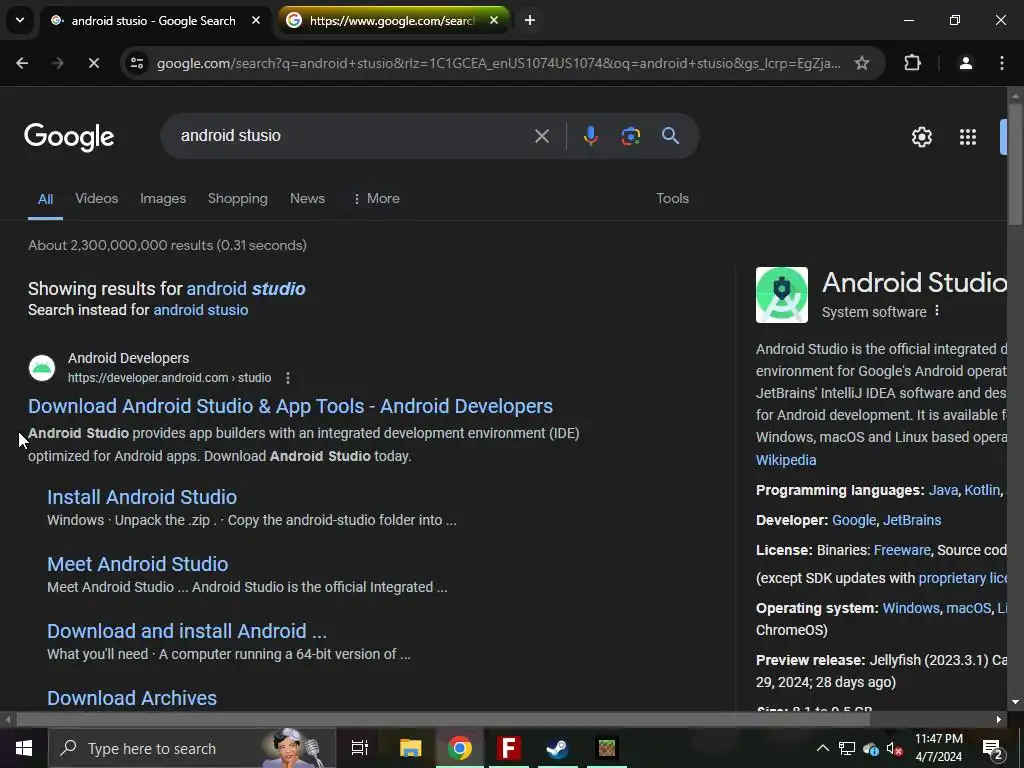This screenshot has height=768, width=1024.
Task: Switch to Videos results tab
Action: (x=97, y=199)
